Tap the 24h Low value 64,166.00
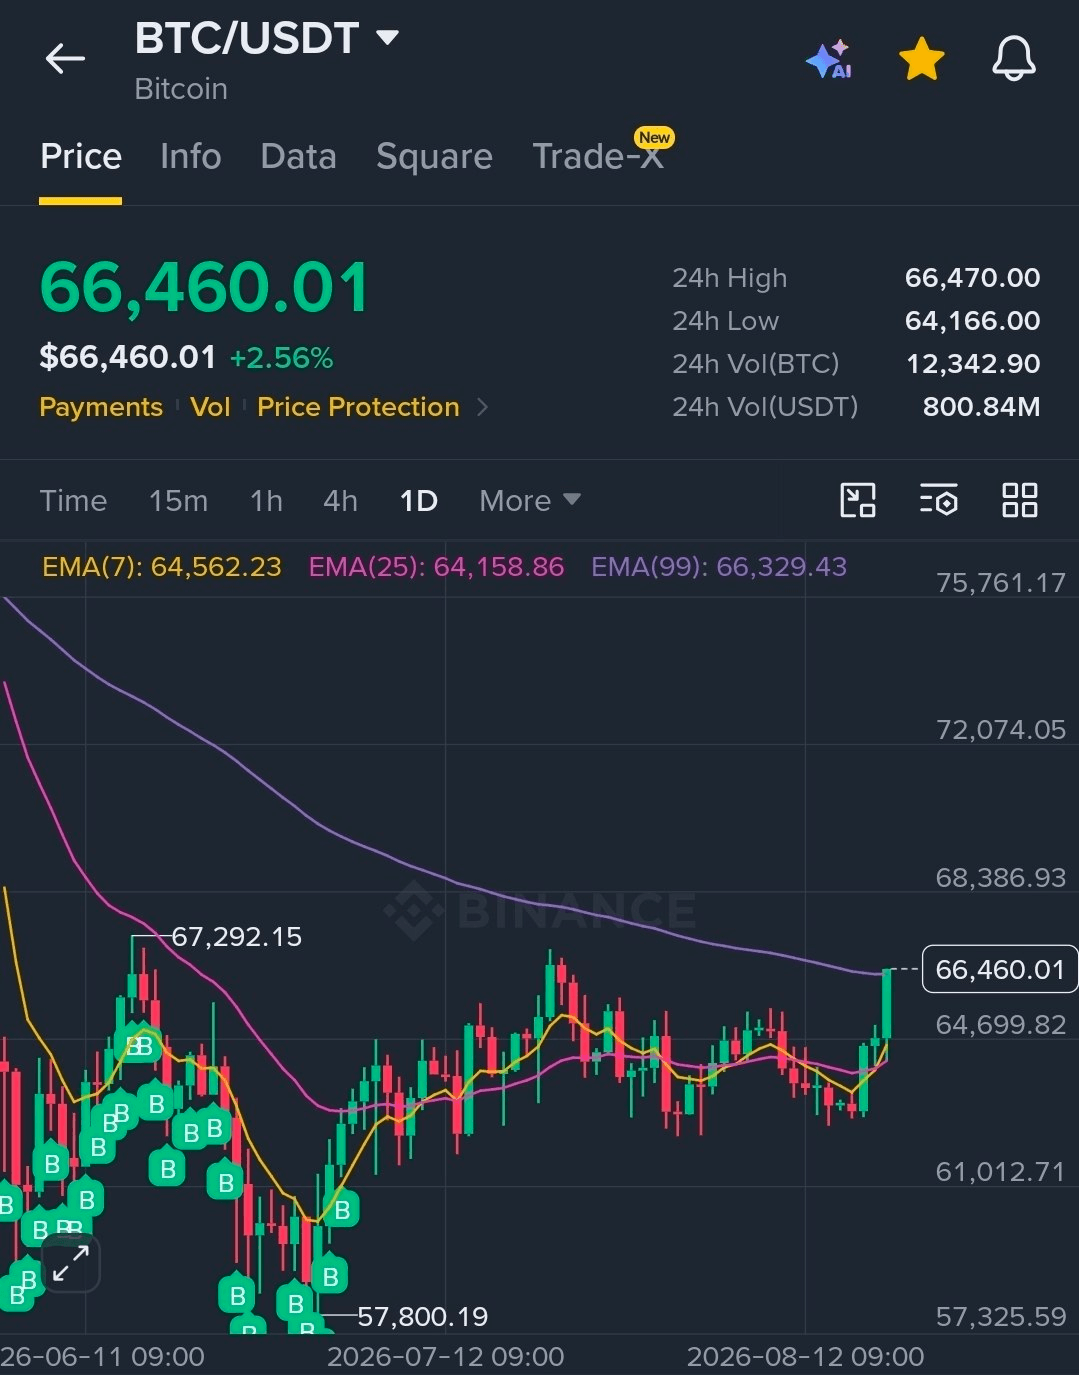This screenshot has width=1079, height=1375. coord(972,321)
